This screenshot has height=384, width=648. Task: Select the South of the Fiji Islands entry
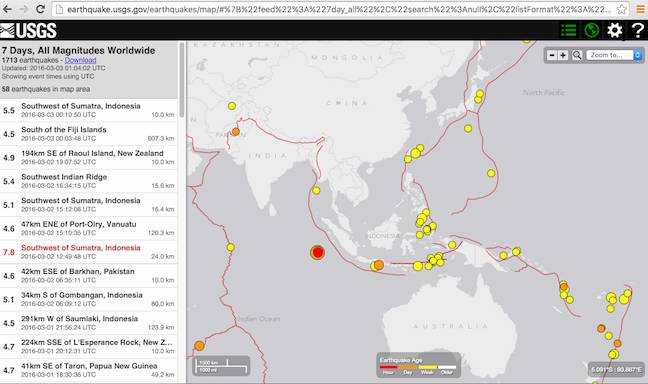tap(89, 134)
